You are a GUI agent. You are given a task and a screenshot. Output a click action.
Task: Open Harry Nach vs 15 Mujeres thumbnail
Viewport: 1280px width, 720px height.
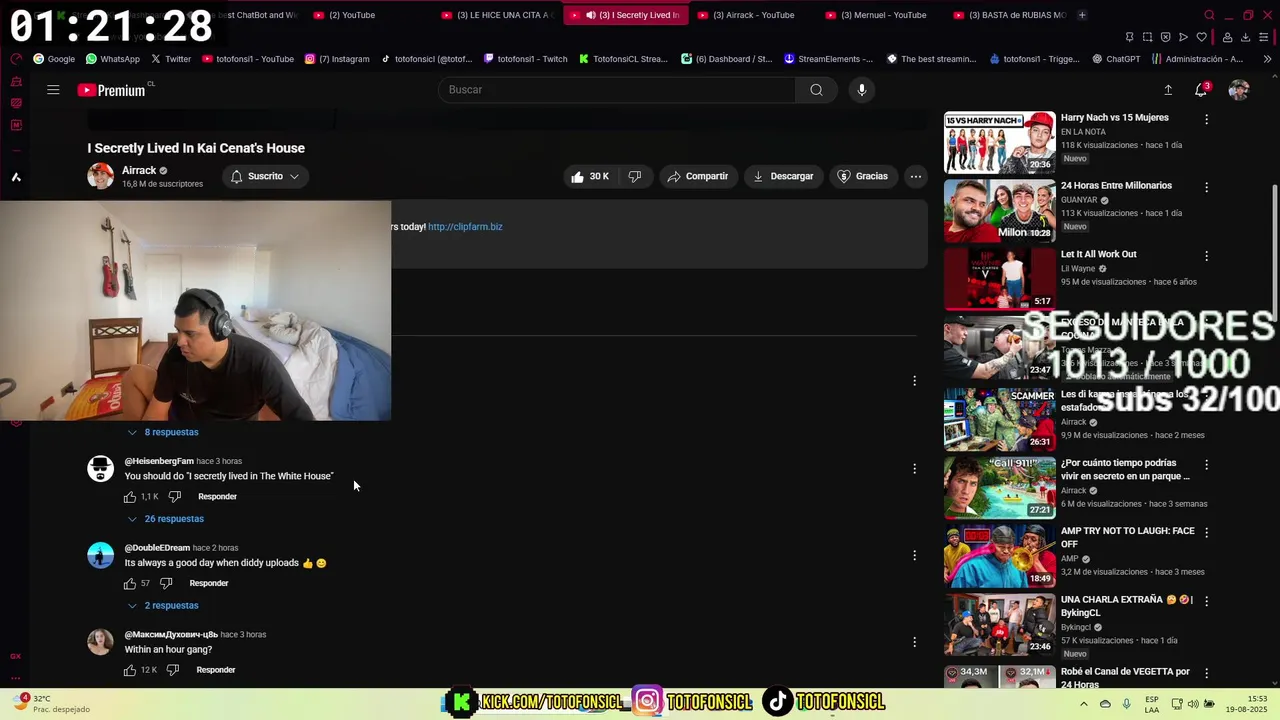[999, 142]
